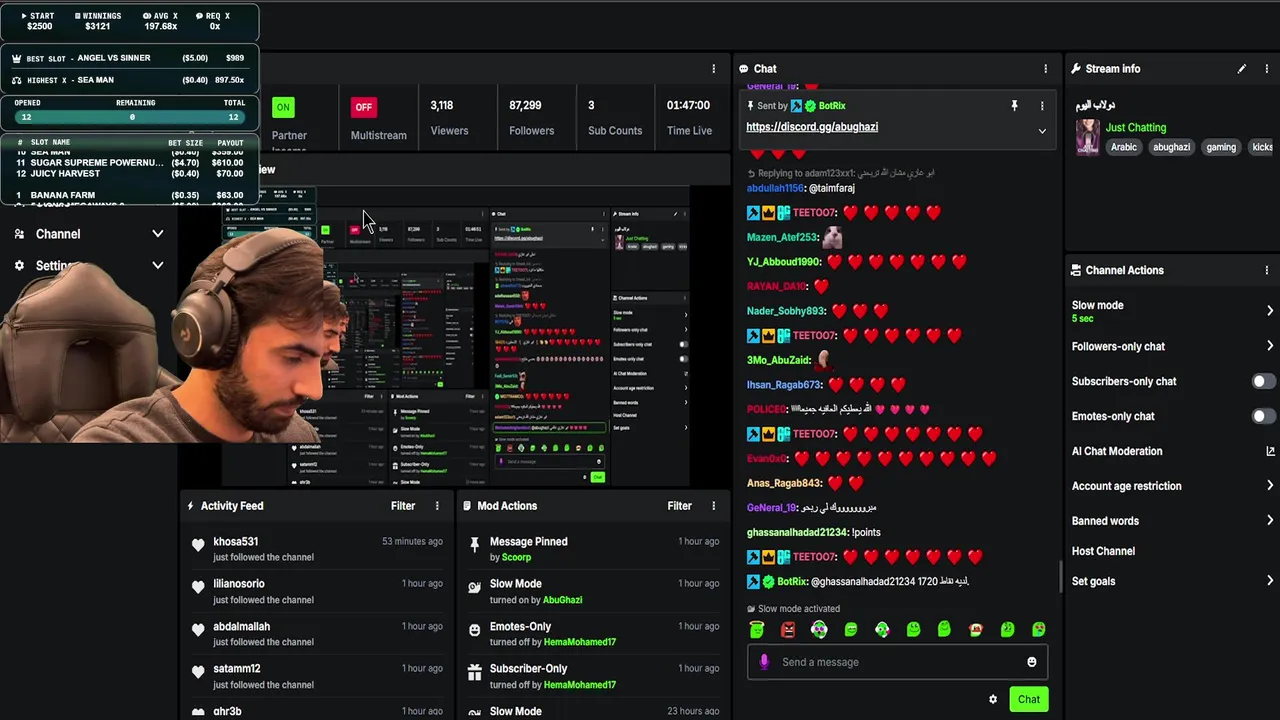Click in the Send a message field

coord(897,662)
